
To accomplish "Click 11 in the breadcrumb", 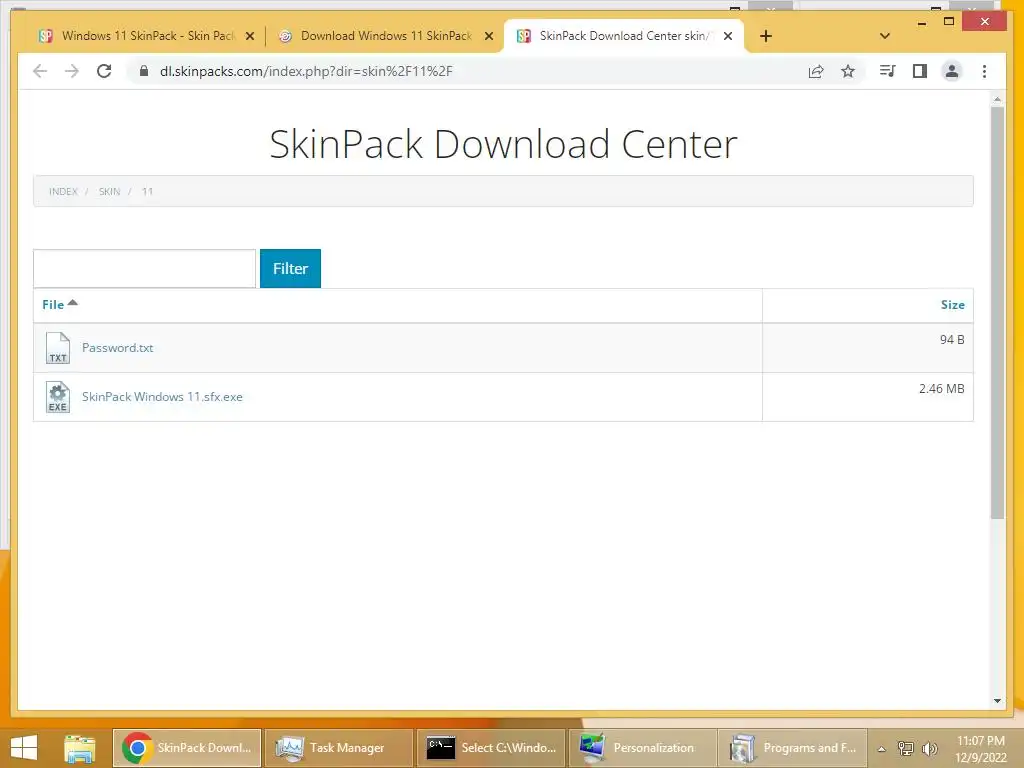I will pos(147,191).
